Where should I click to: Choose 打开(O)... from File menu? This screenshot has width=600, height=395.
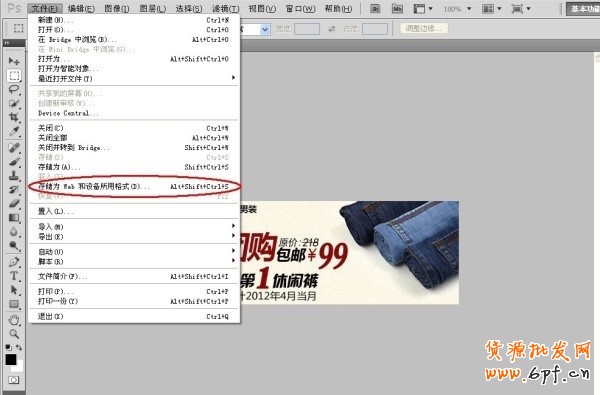(134, 29)
